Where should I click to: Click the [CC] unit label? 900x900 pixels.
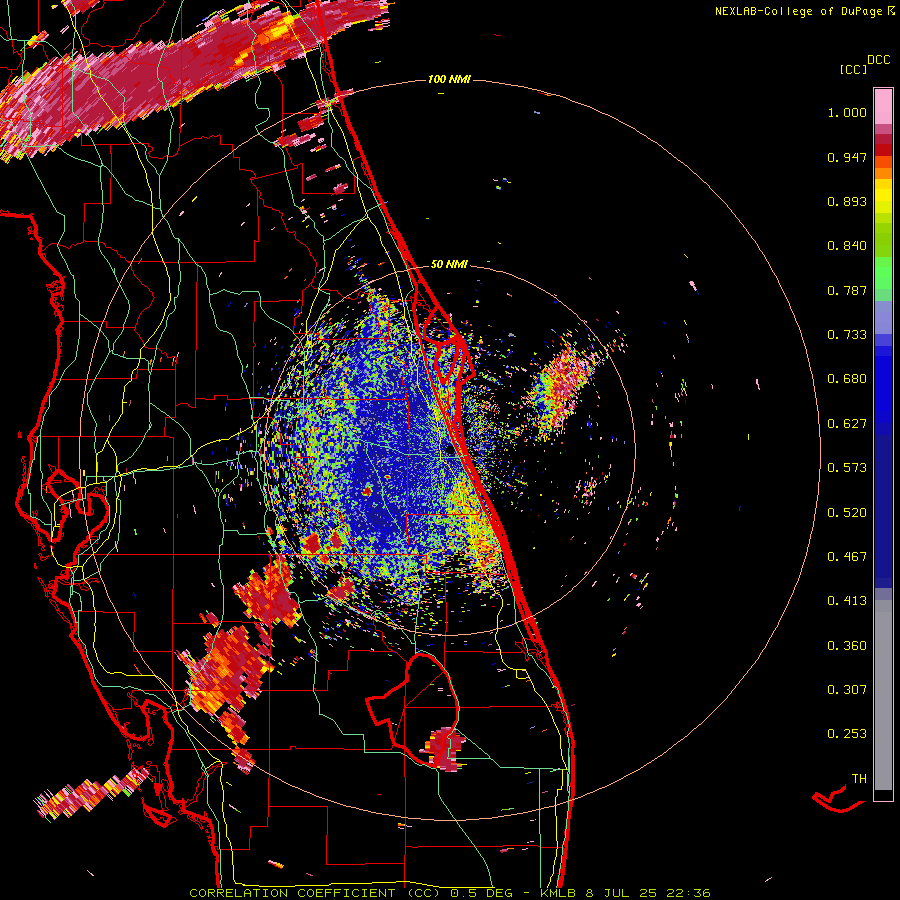tap(853, 69)
